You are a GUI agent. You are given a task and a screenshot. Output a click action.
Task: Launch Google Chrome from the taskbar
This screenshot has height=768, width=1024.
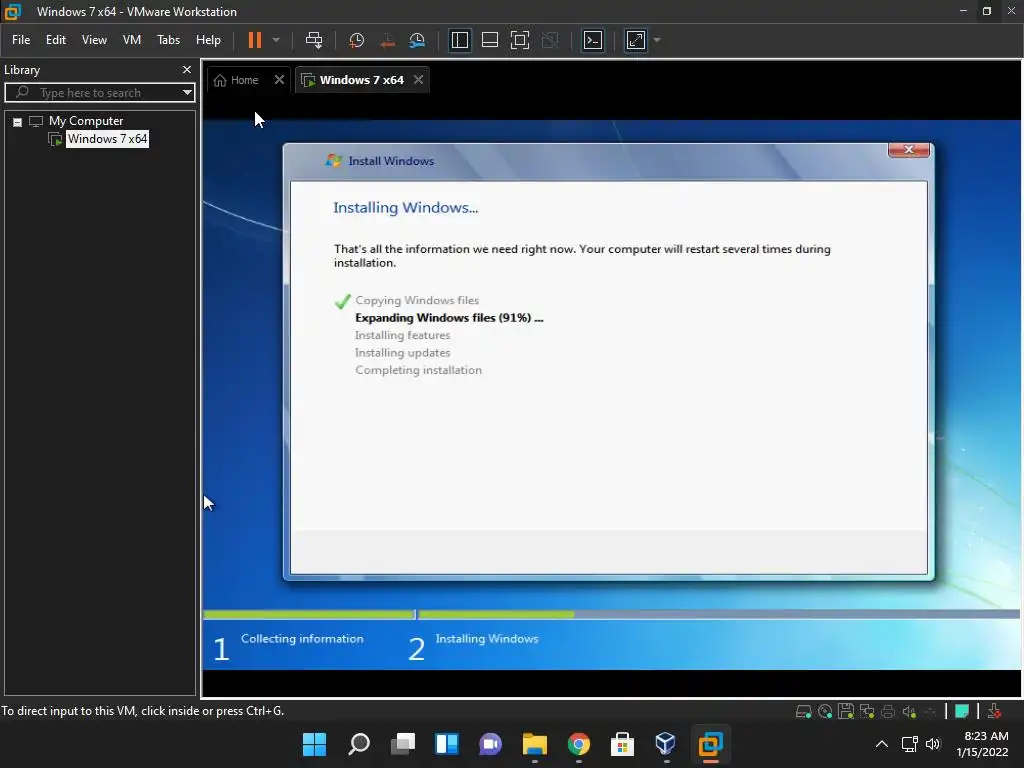tap(579, 744)
